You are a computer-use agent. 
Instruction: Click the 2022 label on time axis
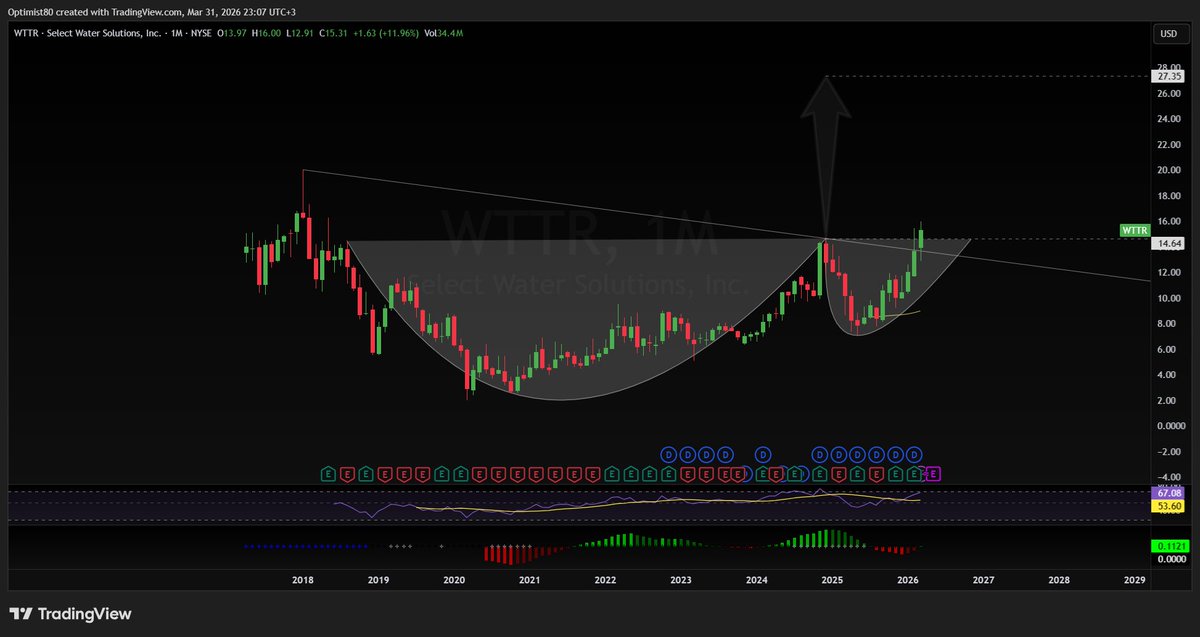(x=605, y=580)
